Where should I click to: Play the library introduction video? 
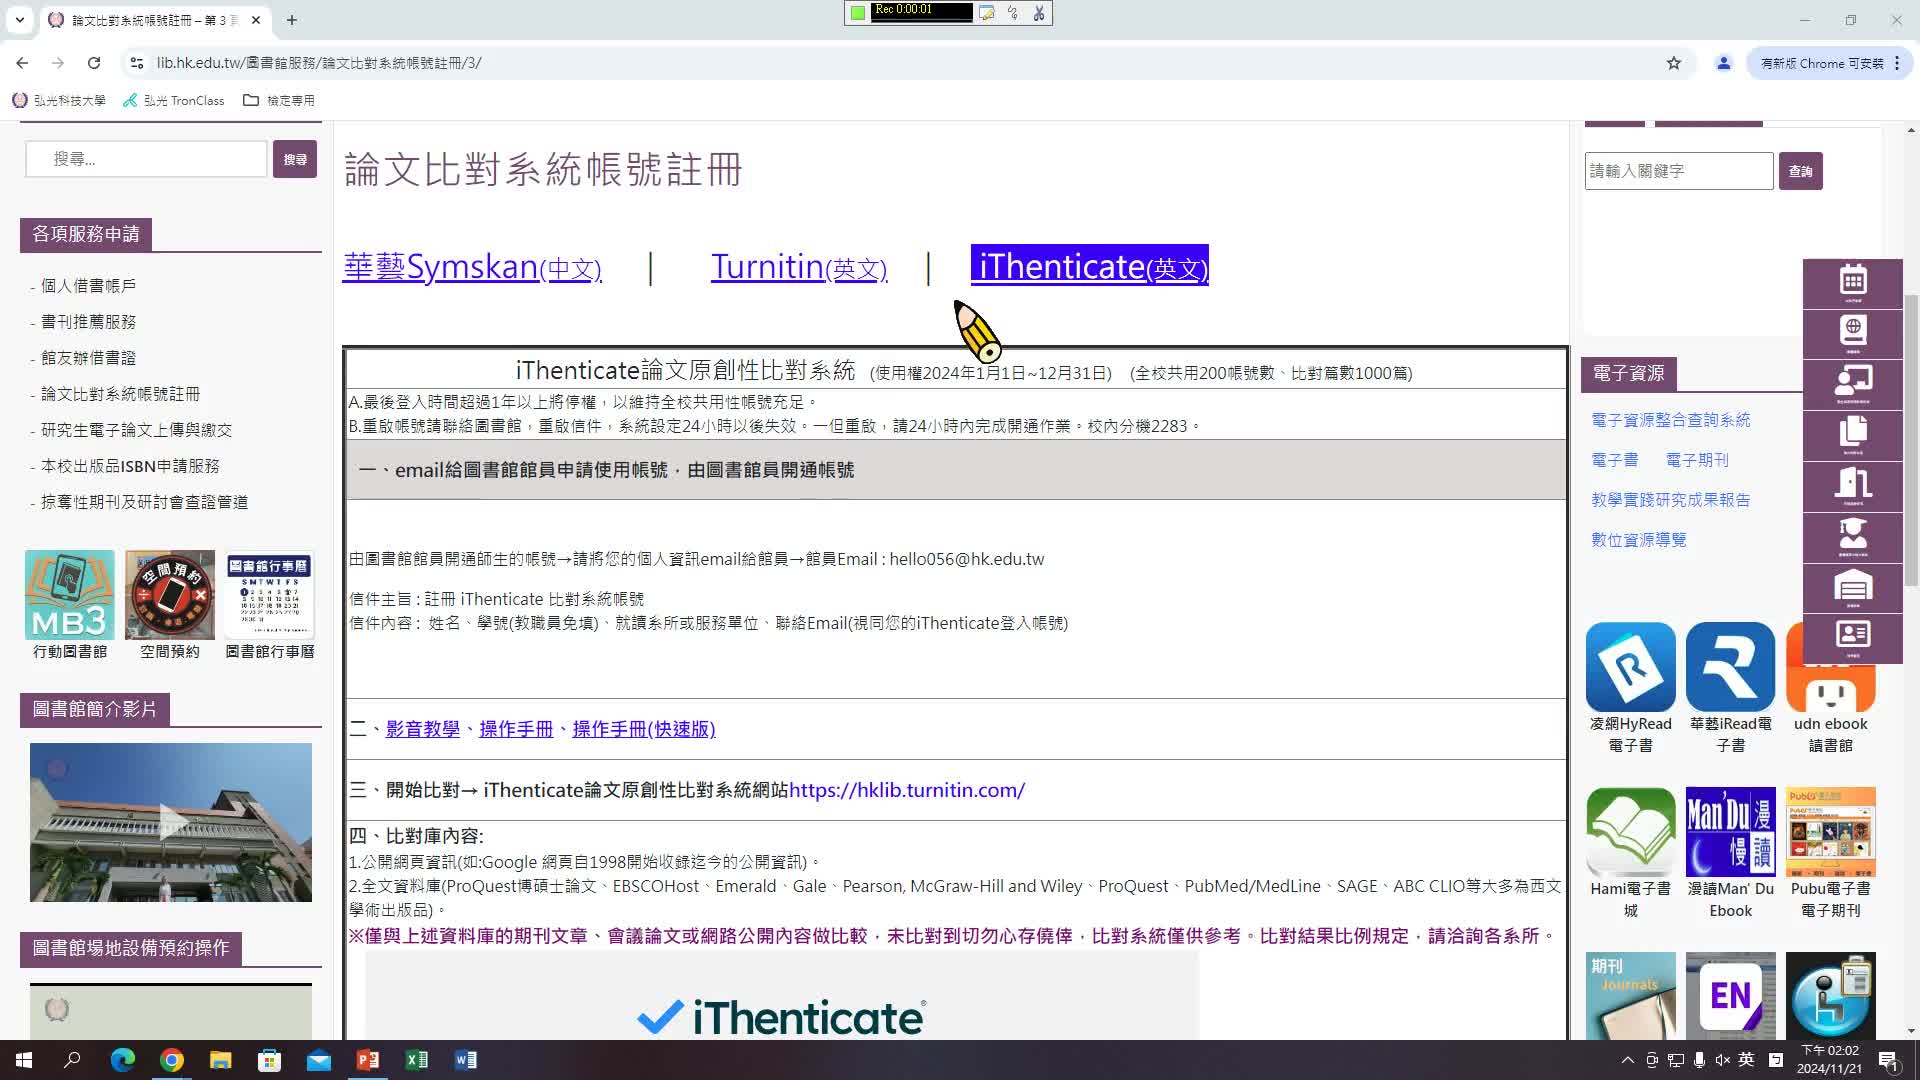click(171, 822)
